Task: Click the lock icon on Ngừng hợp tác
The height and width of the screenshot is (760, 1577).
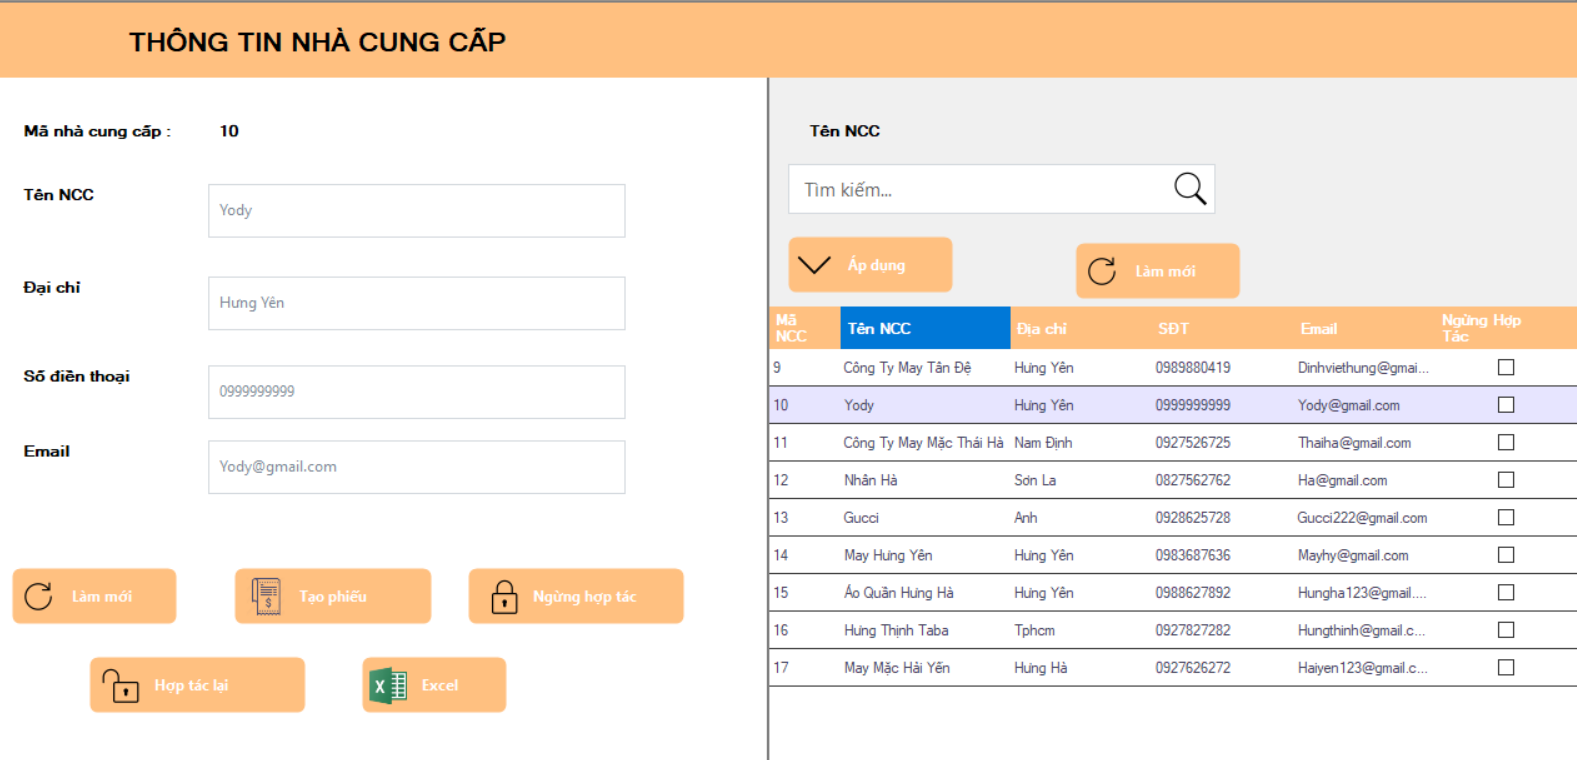Action: pyautogui.click(x=504, y=596)
